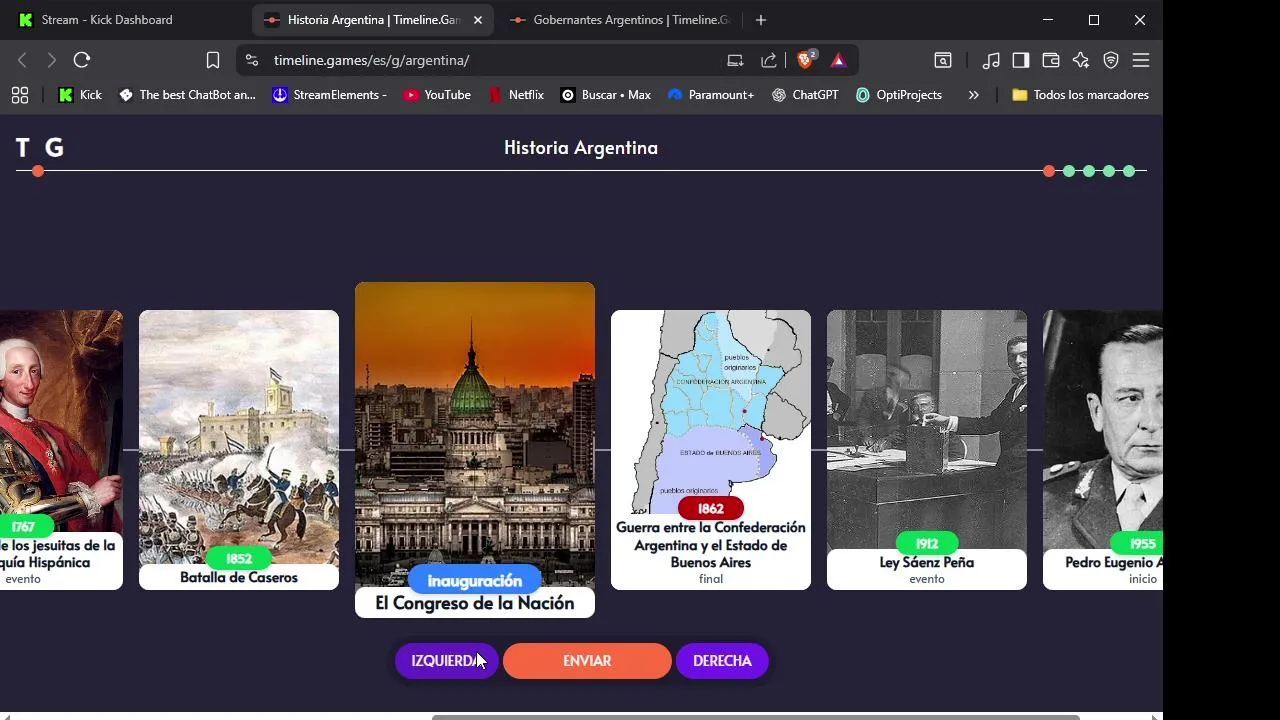Screen dimensions: 1280x720
Task: Go back with the browser back arrow
Action: 22,60
